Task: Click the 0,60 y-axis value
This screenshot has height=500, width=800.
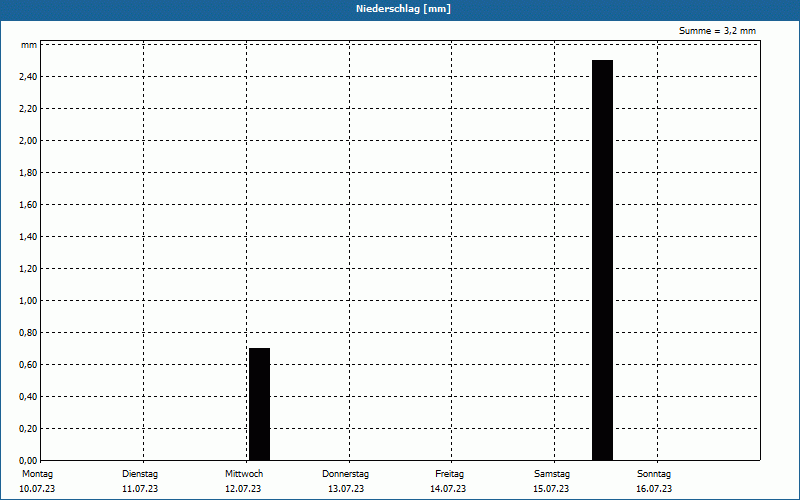Action: (28, 365)
